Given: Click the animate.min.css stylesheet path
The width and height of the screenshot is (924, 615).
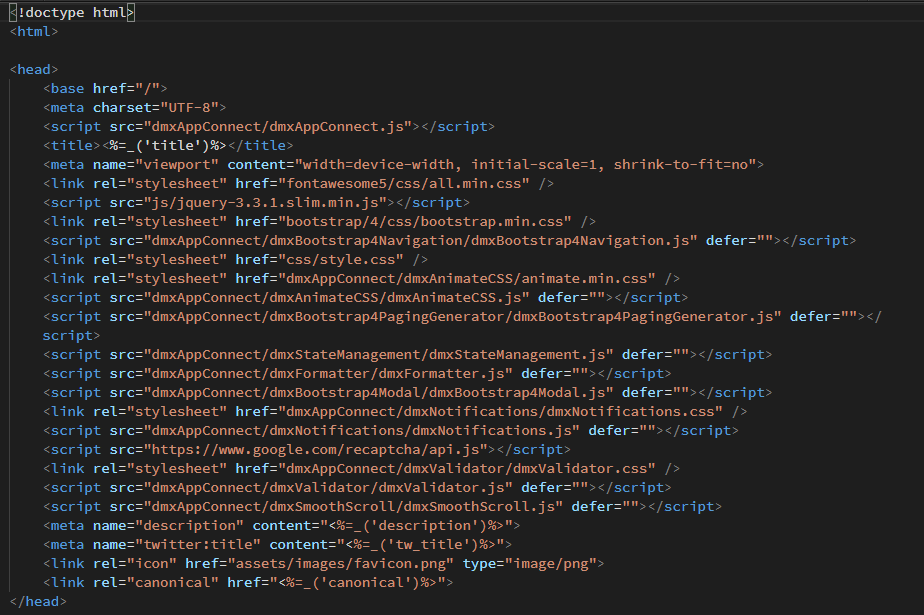Looking at the screenshot, I should point(466,279).
